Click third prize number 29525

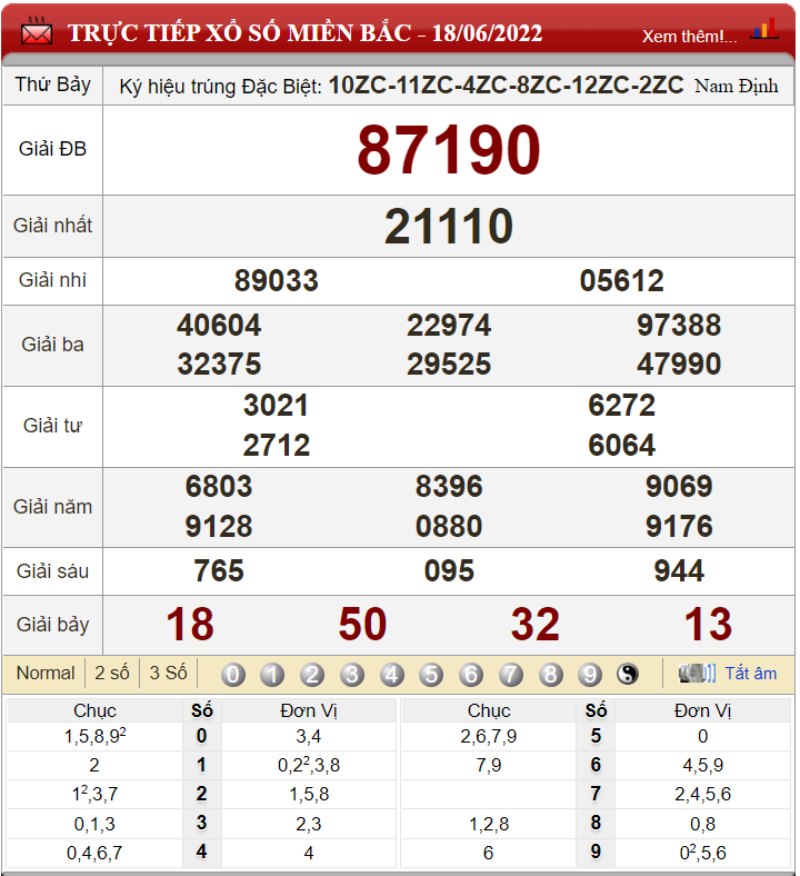[x=449, y=364]
